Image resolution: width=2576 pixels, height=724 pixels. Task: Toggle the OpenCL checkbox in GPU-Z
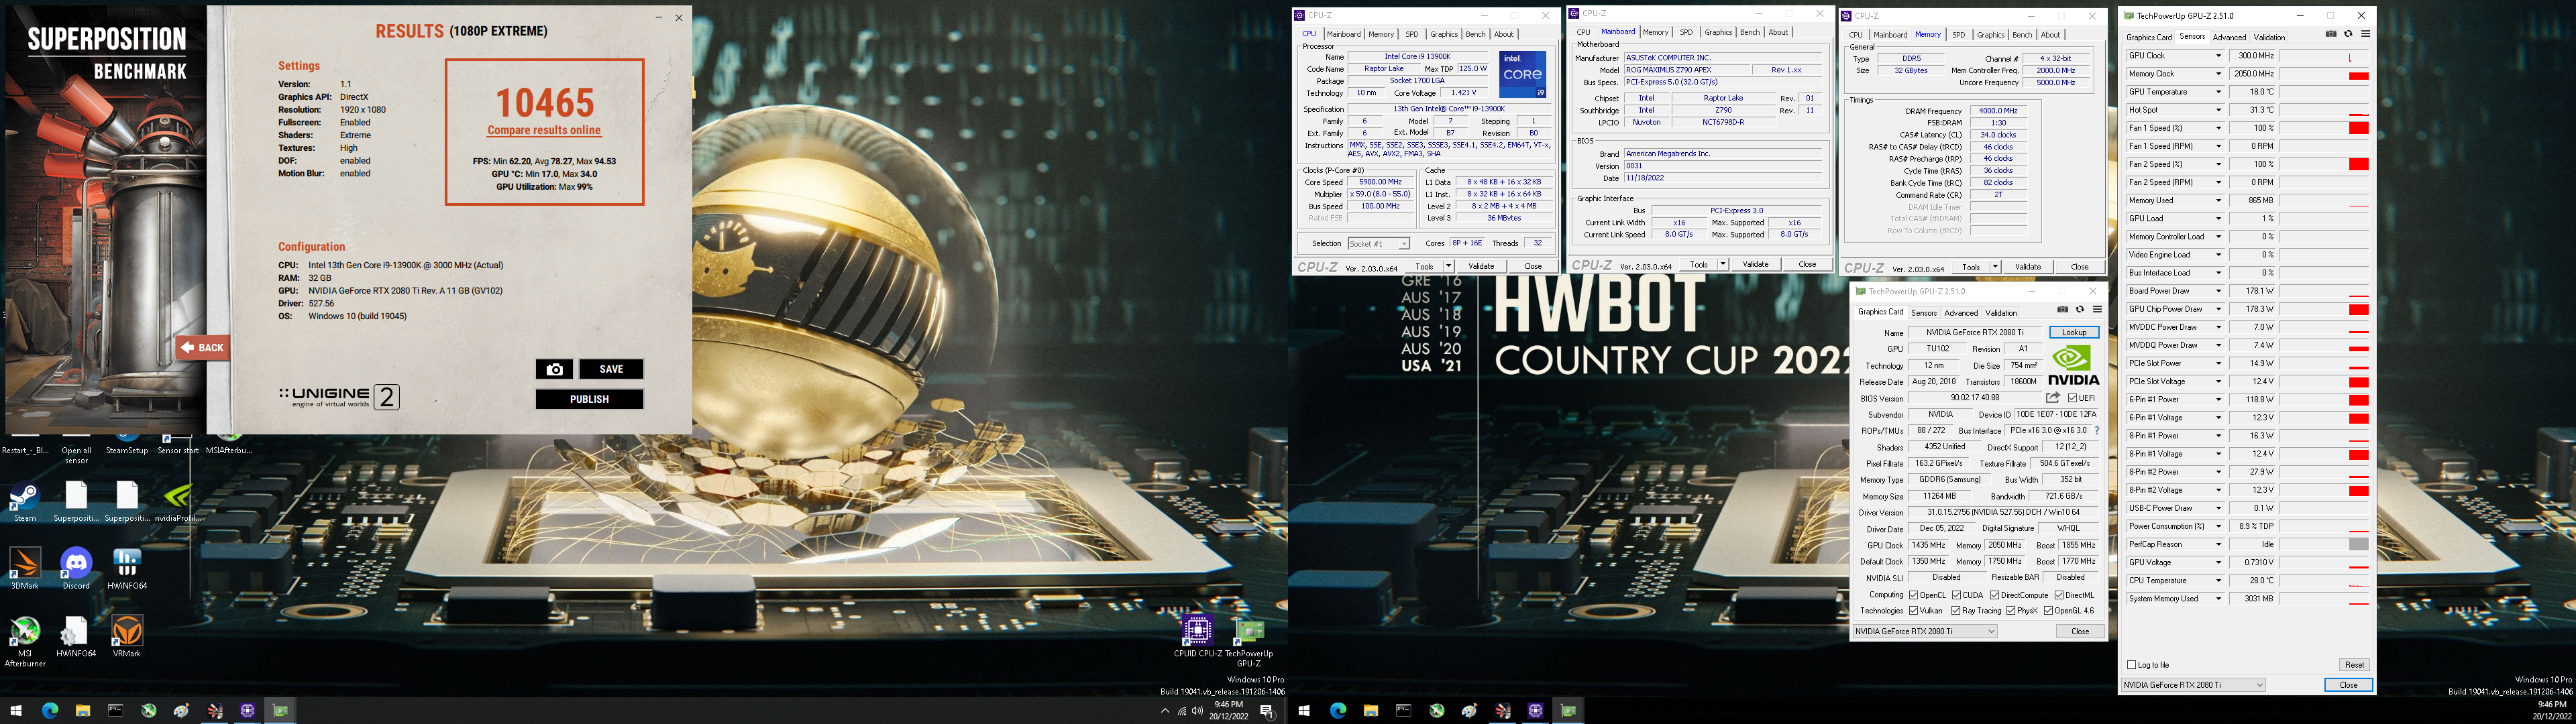coord(1913,595)
